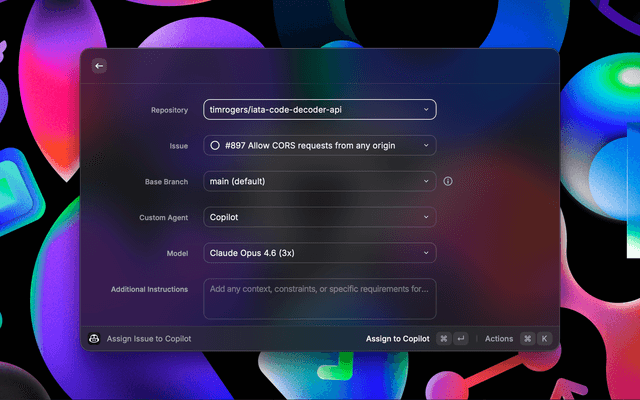Focus the Additional Instructions text box
This screenshot has height=400, width=640.
(319, 298)
